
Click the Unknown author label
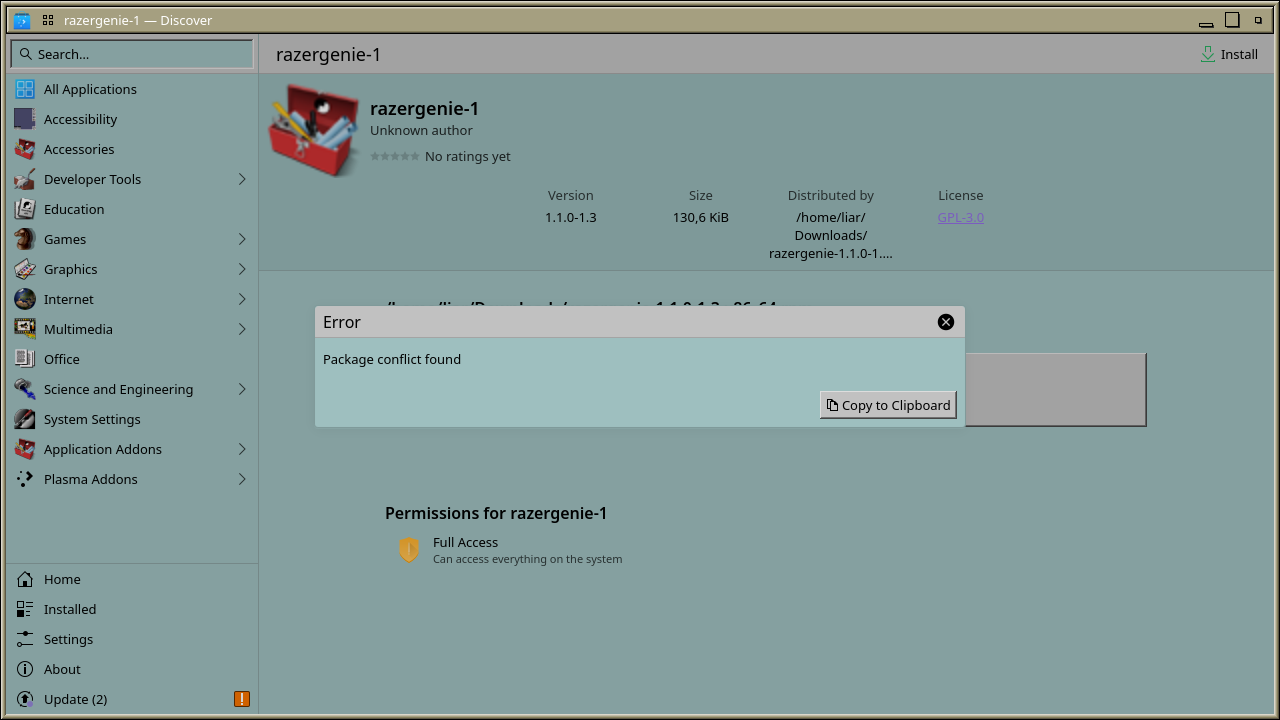click(x=421, y=130)
